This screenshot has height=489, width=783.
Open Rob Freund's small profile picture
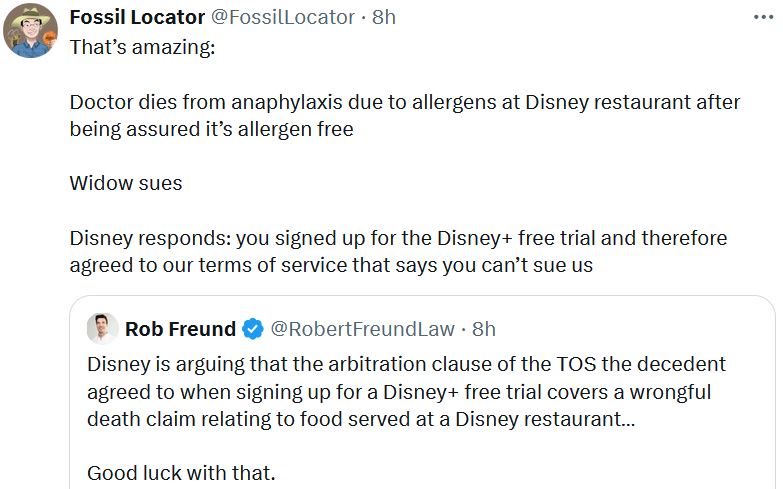point(102,328)
